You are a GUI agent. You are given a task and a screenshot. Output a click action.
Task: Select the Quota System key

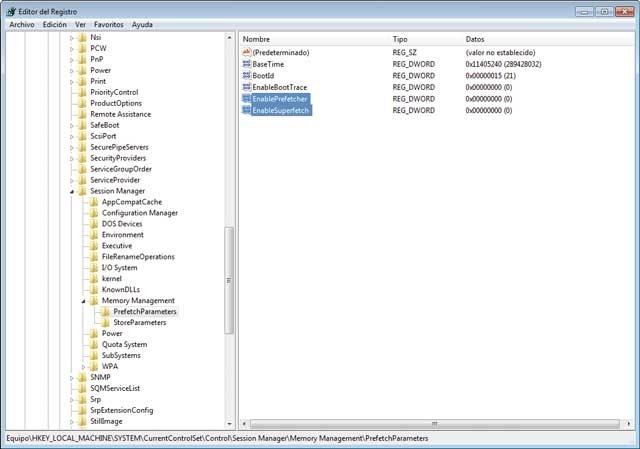click(x=124, y=345)
